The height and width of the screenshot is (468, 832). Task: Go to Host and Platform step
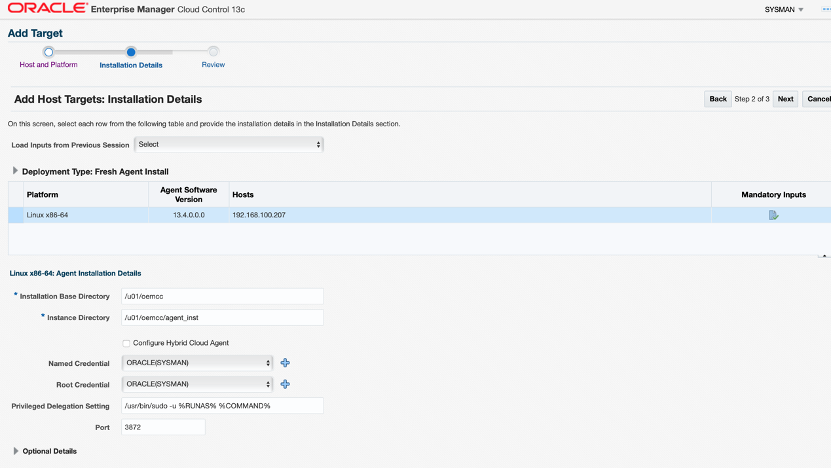coord(48,64)
